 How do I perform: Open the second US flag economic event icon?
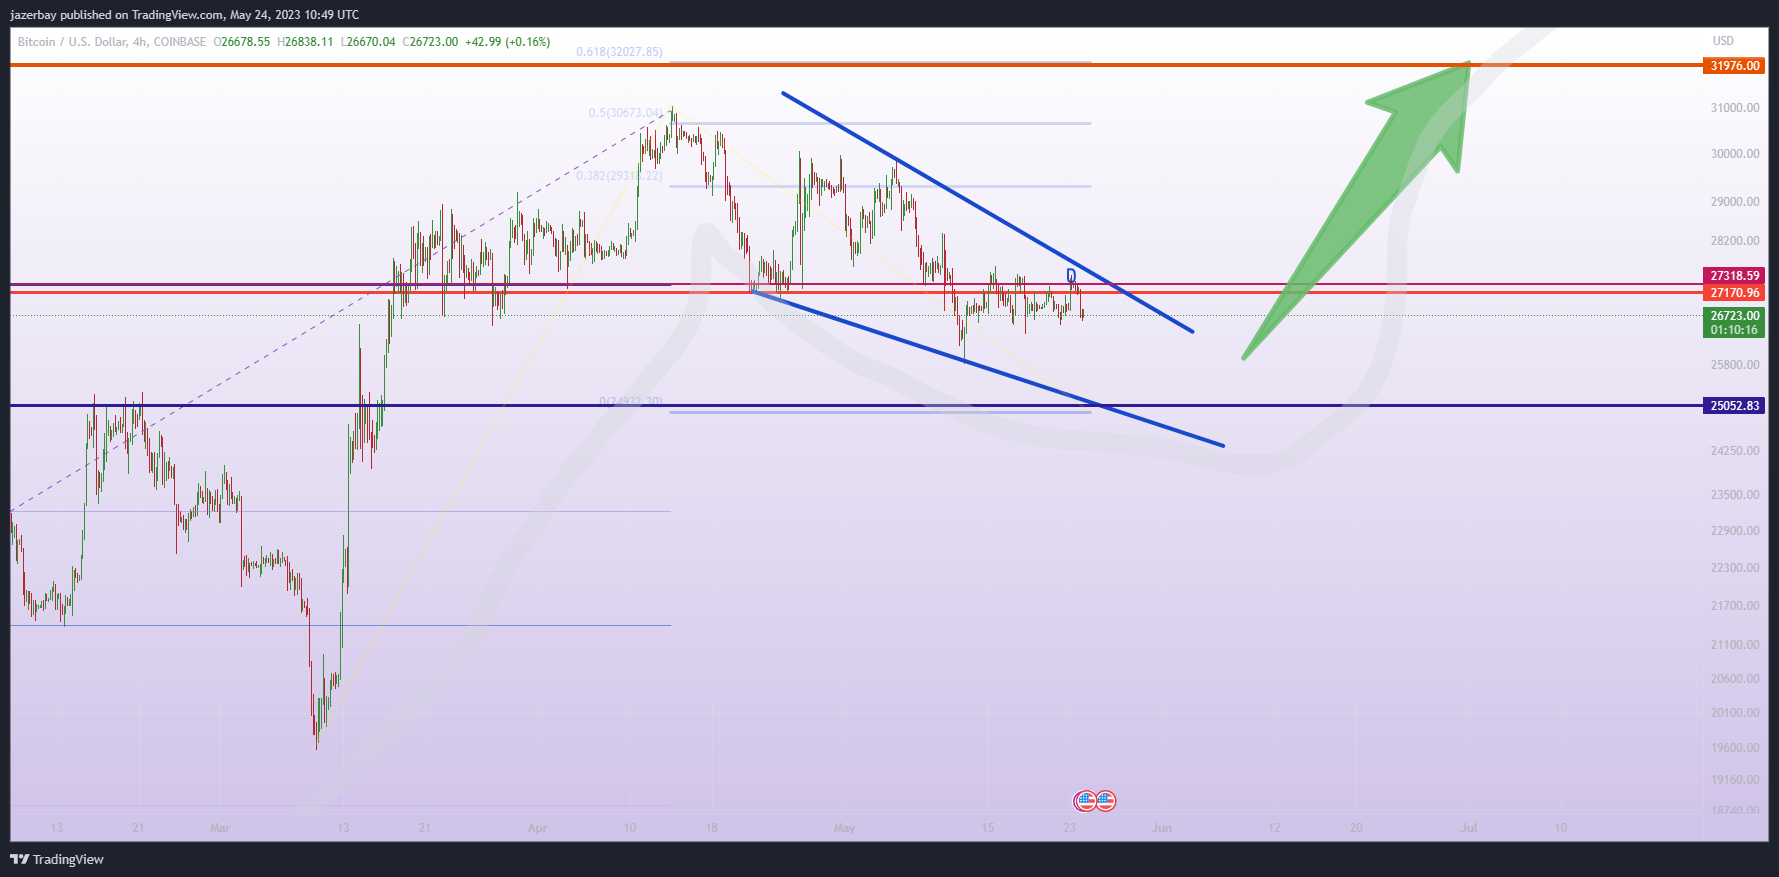click(1105, 800)
